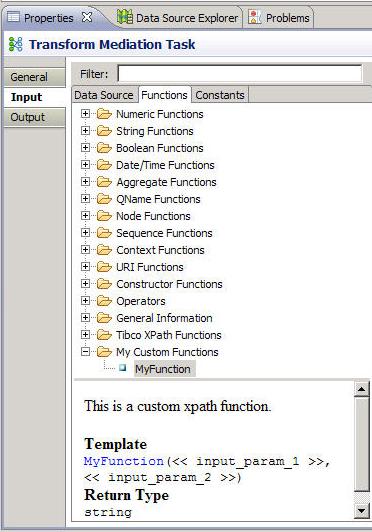Click the String Functions folder icon

coord(104,131)
